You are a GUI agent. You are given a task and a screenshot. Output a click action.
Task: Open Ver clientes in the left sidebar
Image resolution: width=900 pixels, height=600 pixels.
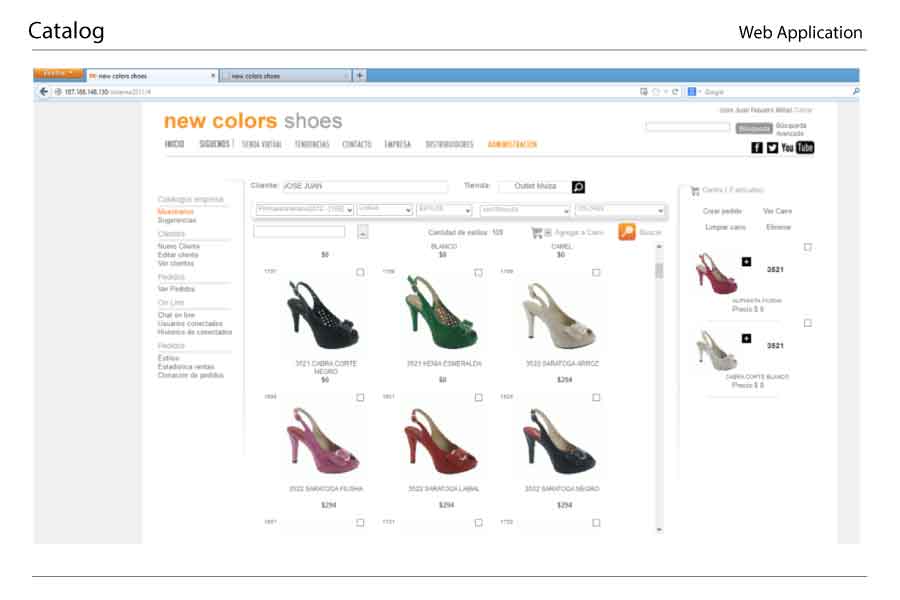pos(176,264)
